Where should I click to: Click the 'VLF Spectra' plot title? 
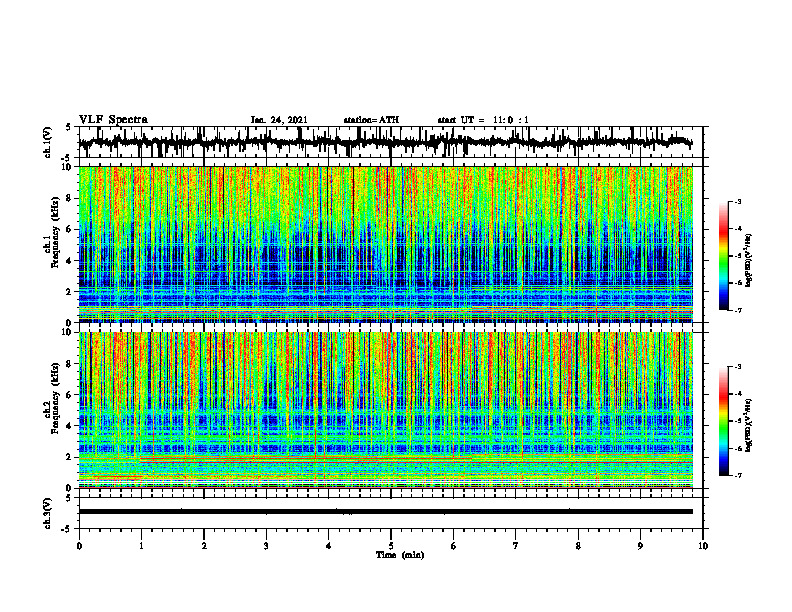113,120
